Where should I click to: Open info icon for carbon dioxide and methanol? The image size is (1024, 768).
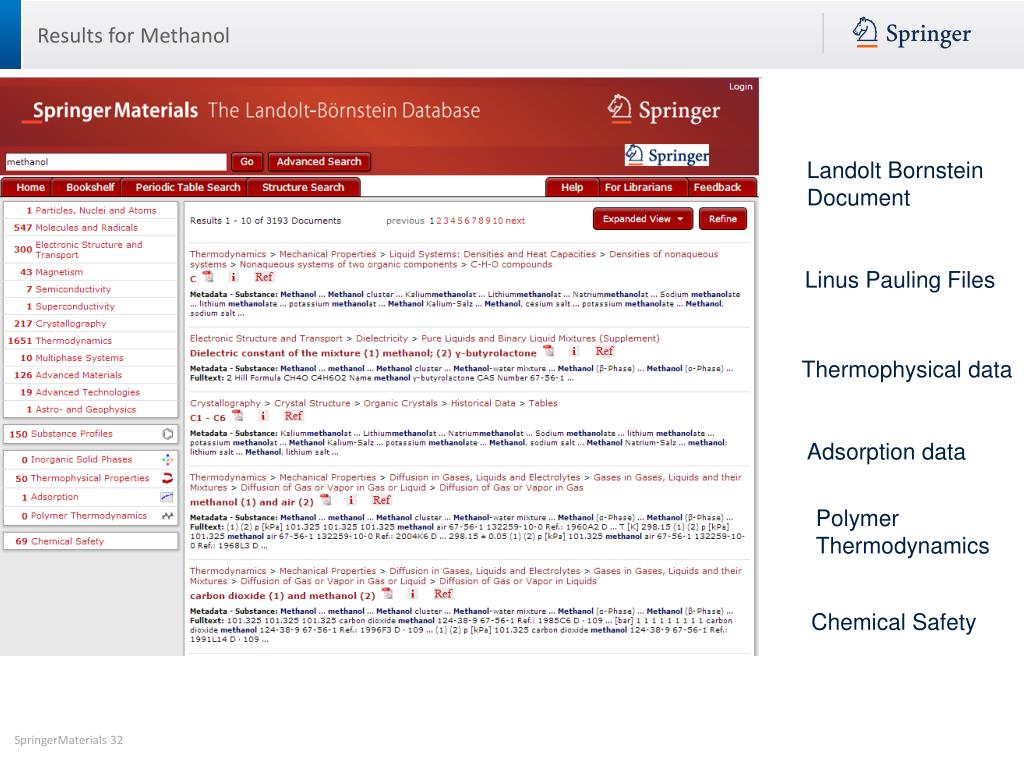click(413, 594)
